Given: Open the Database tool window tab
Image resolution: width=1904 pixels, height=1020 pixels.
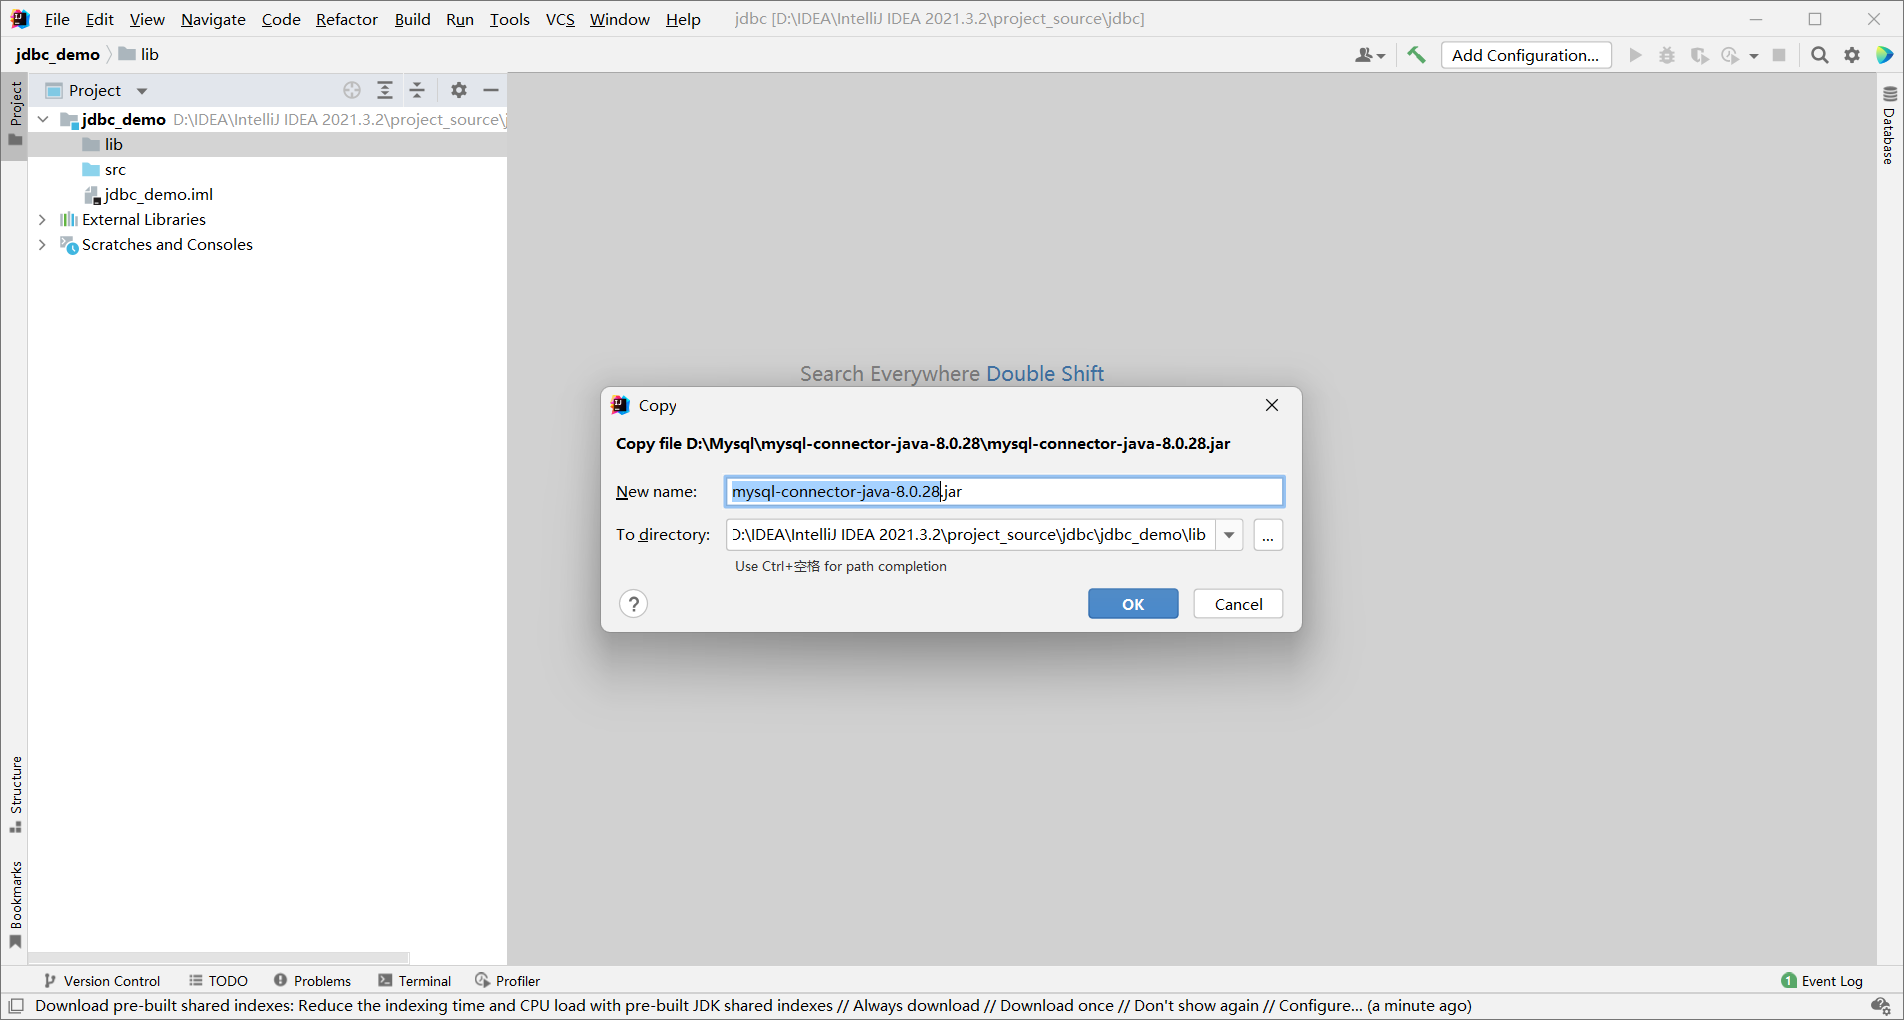Looking at the screenshot, I should [x=1889, y=126].
